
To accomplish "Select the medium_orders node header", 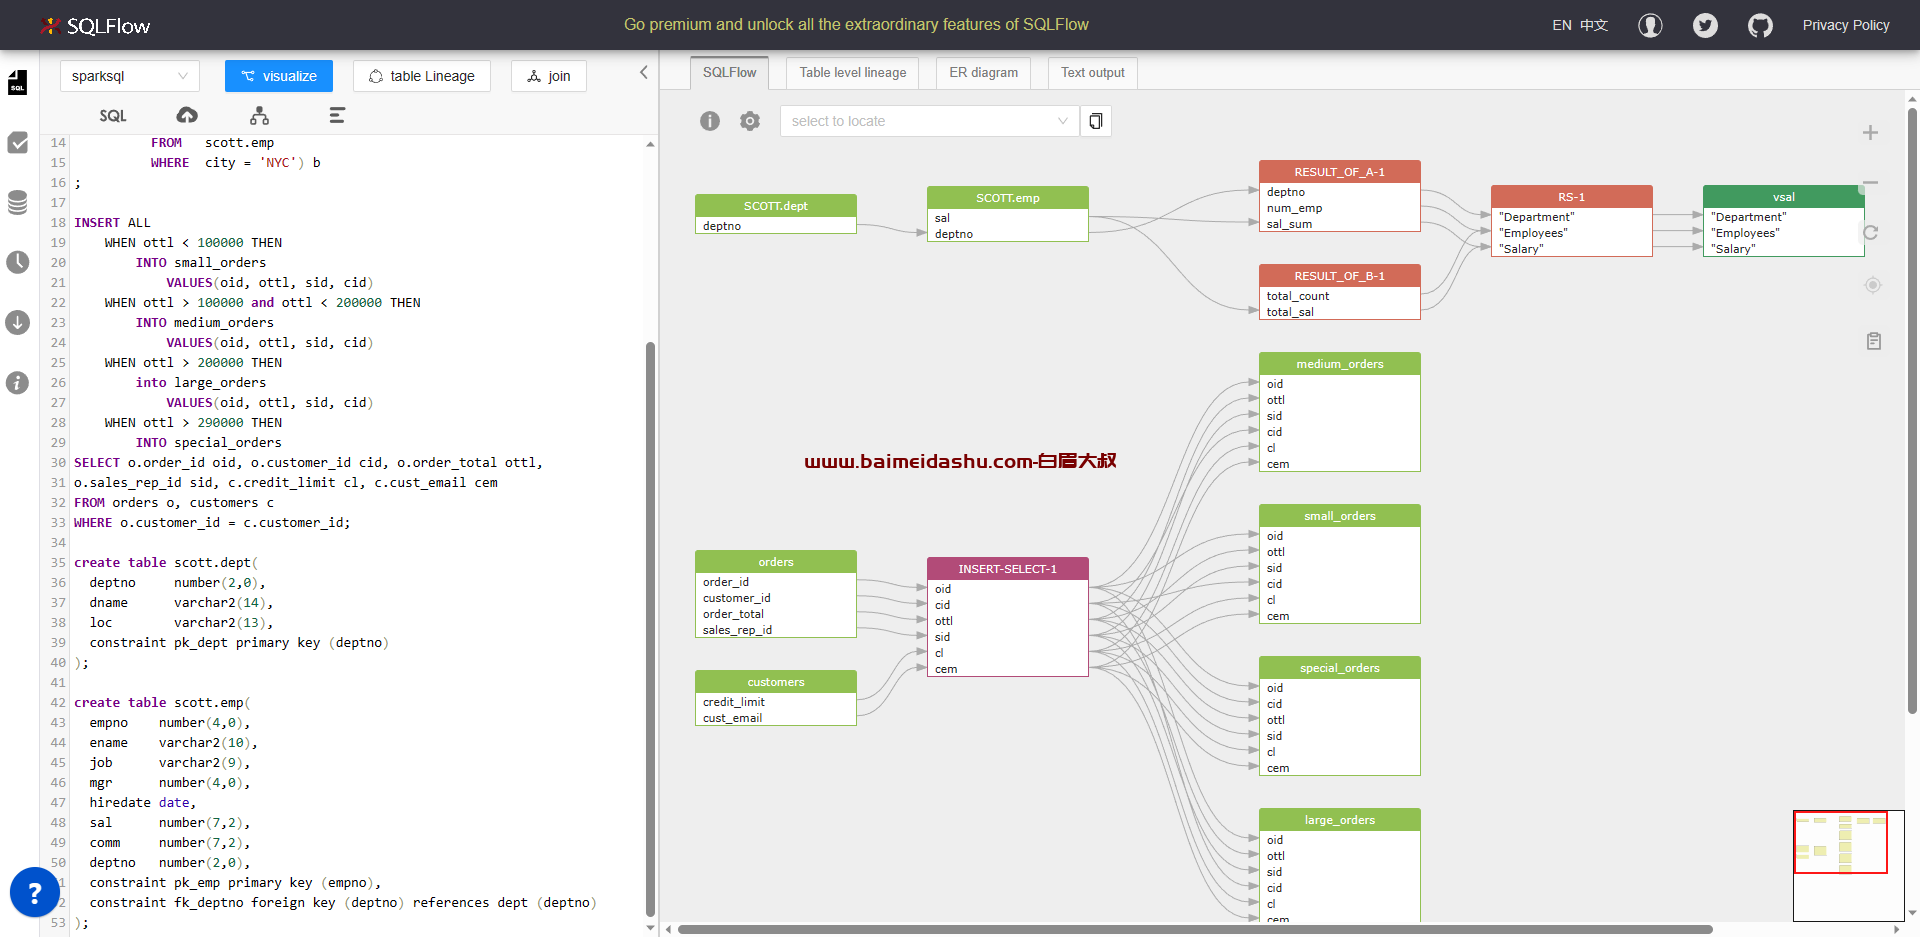I will (x=1340, y=364).
